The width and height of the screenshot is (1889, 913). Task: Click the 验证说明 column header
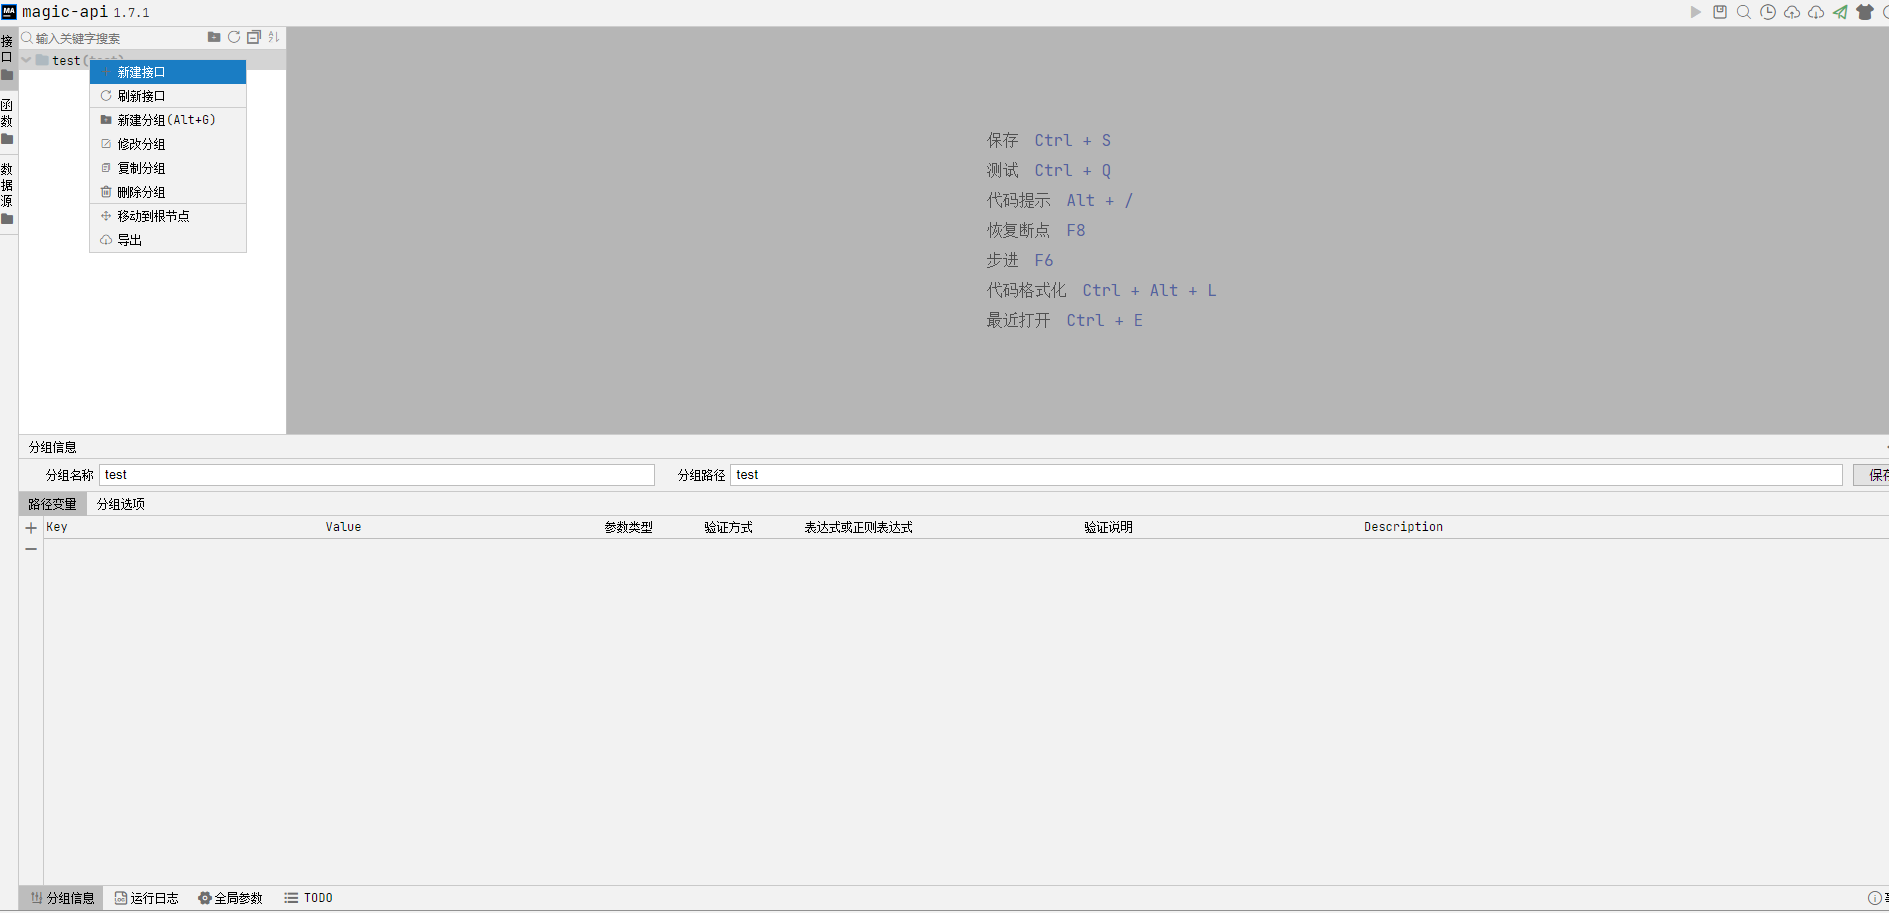coord(1108,527)
